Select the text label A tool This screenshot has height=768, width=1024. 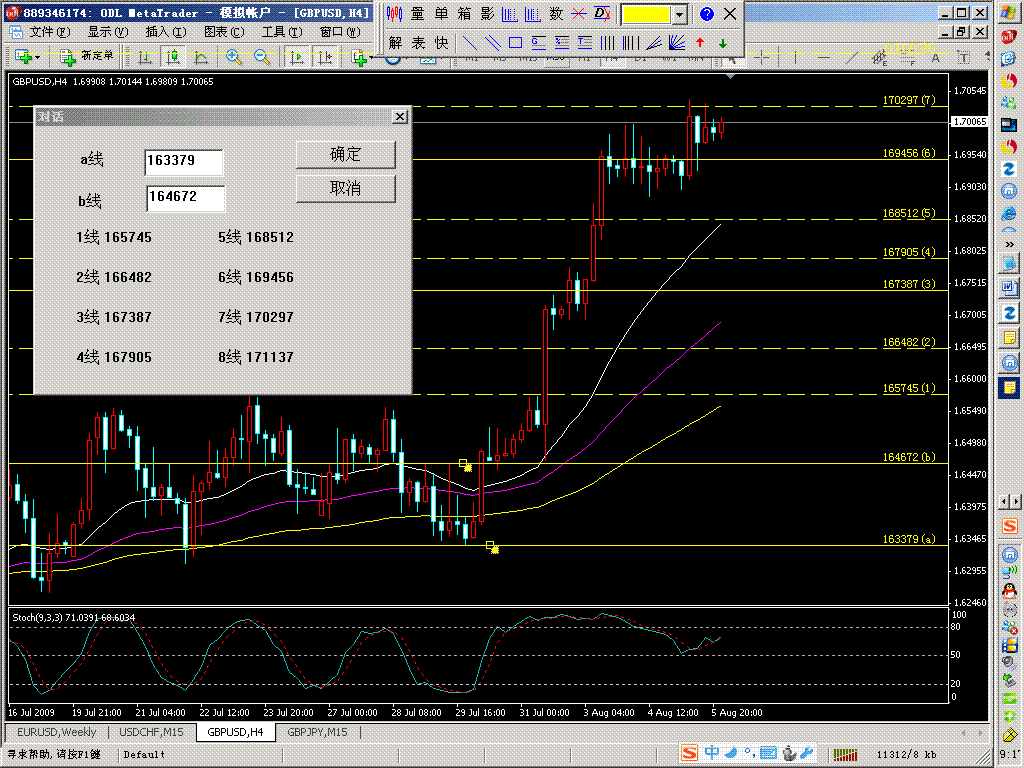tap(935, 57)
